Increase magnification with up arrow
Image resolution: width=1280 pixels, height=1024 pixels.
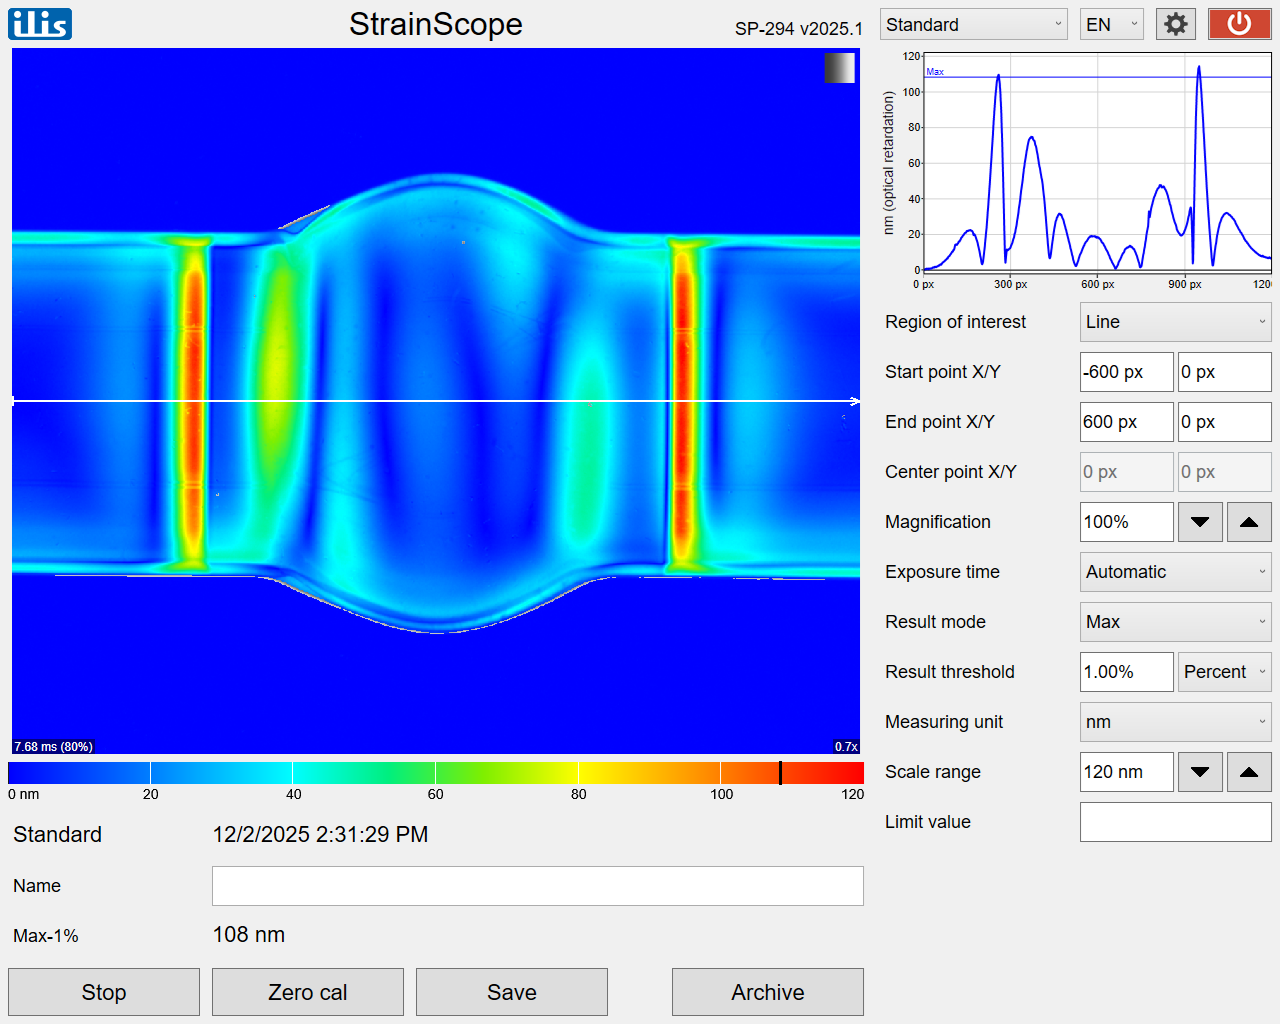click(x=1249, y=522)
